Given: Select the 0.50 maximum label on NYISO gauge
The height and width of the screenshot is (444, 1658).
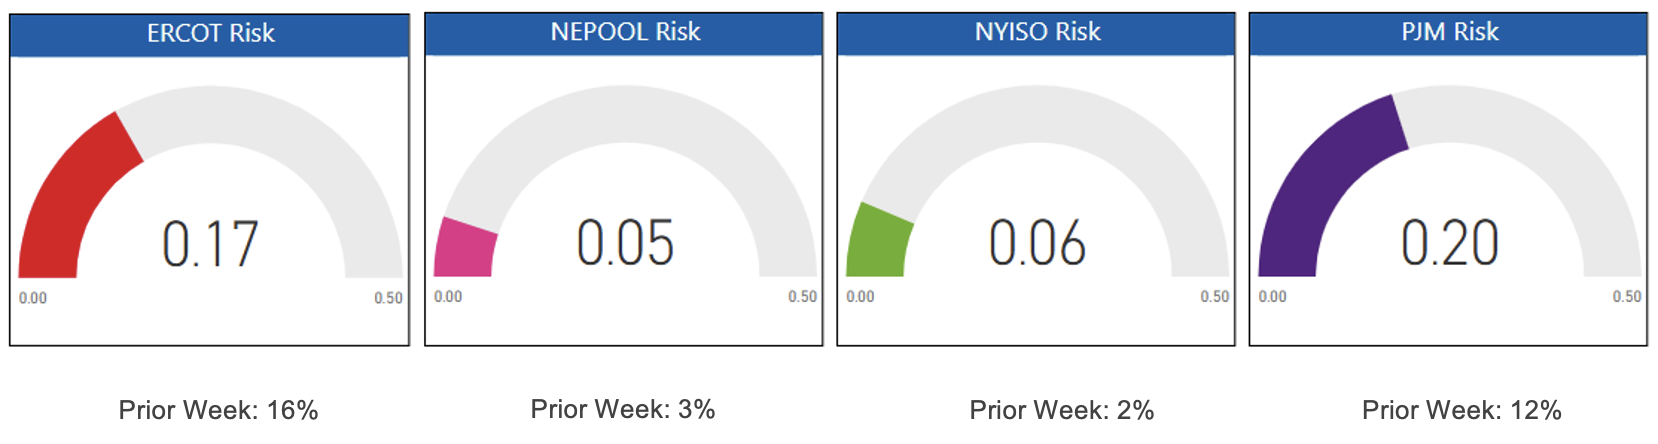Looking at the screenshot, I should 1215,297.
